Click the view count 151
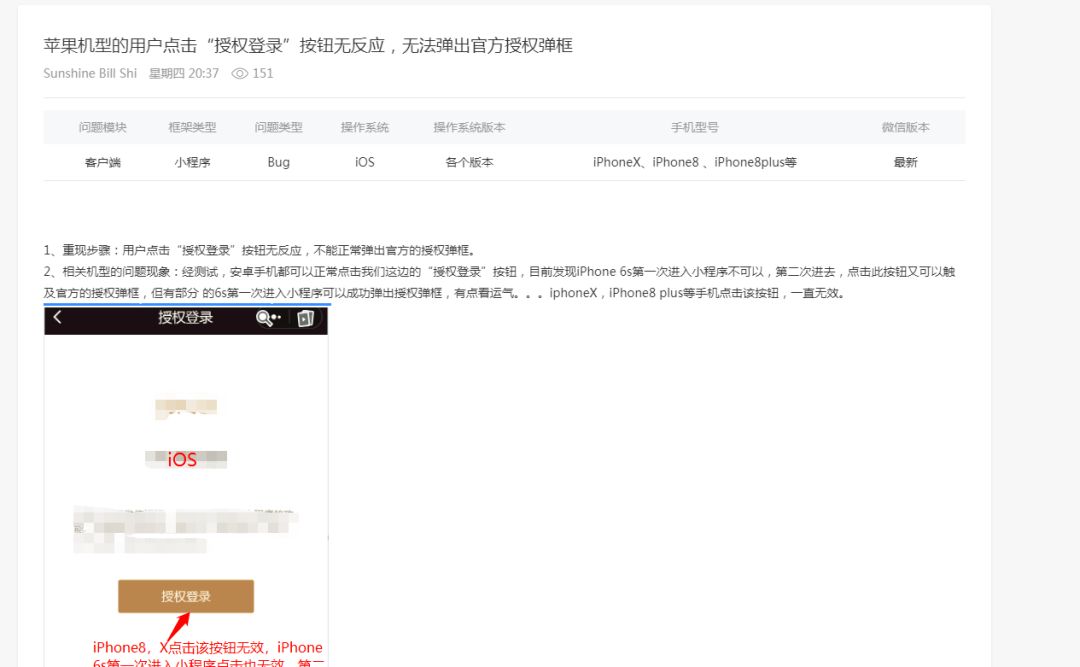Viewport: 1080px width, 667px height. (263, 74)
